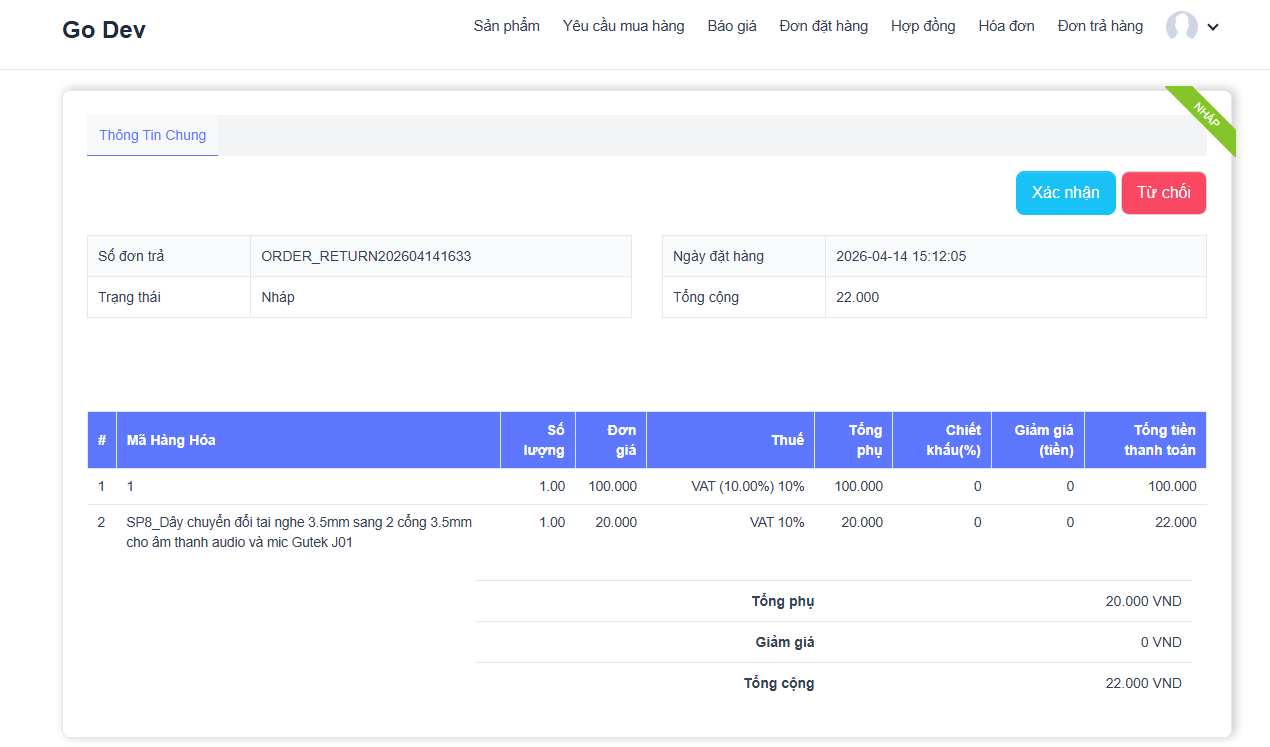This screenshot has width=1270, height=747.
Task: Click the user avatar icon
Action: (x=1181, y=27)
